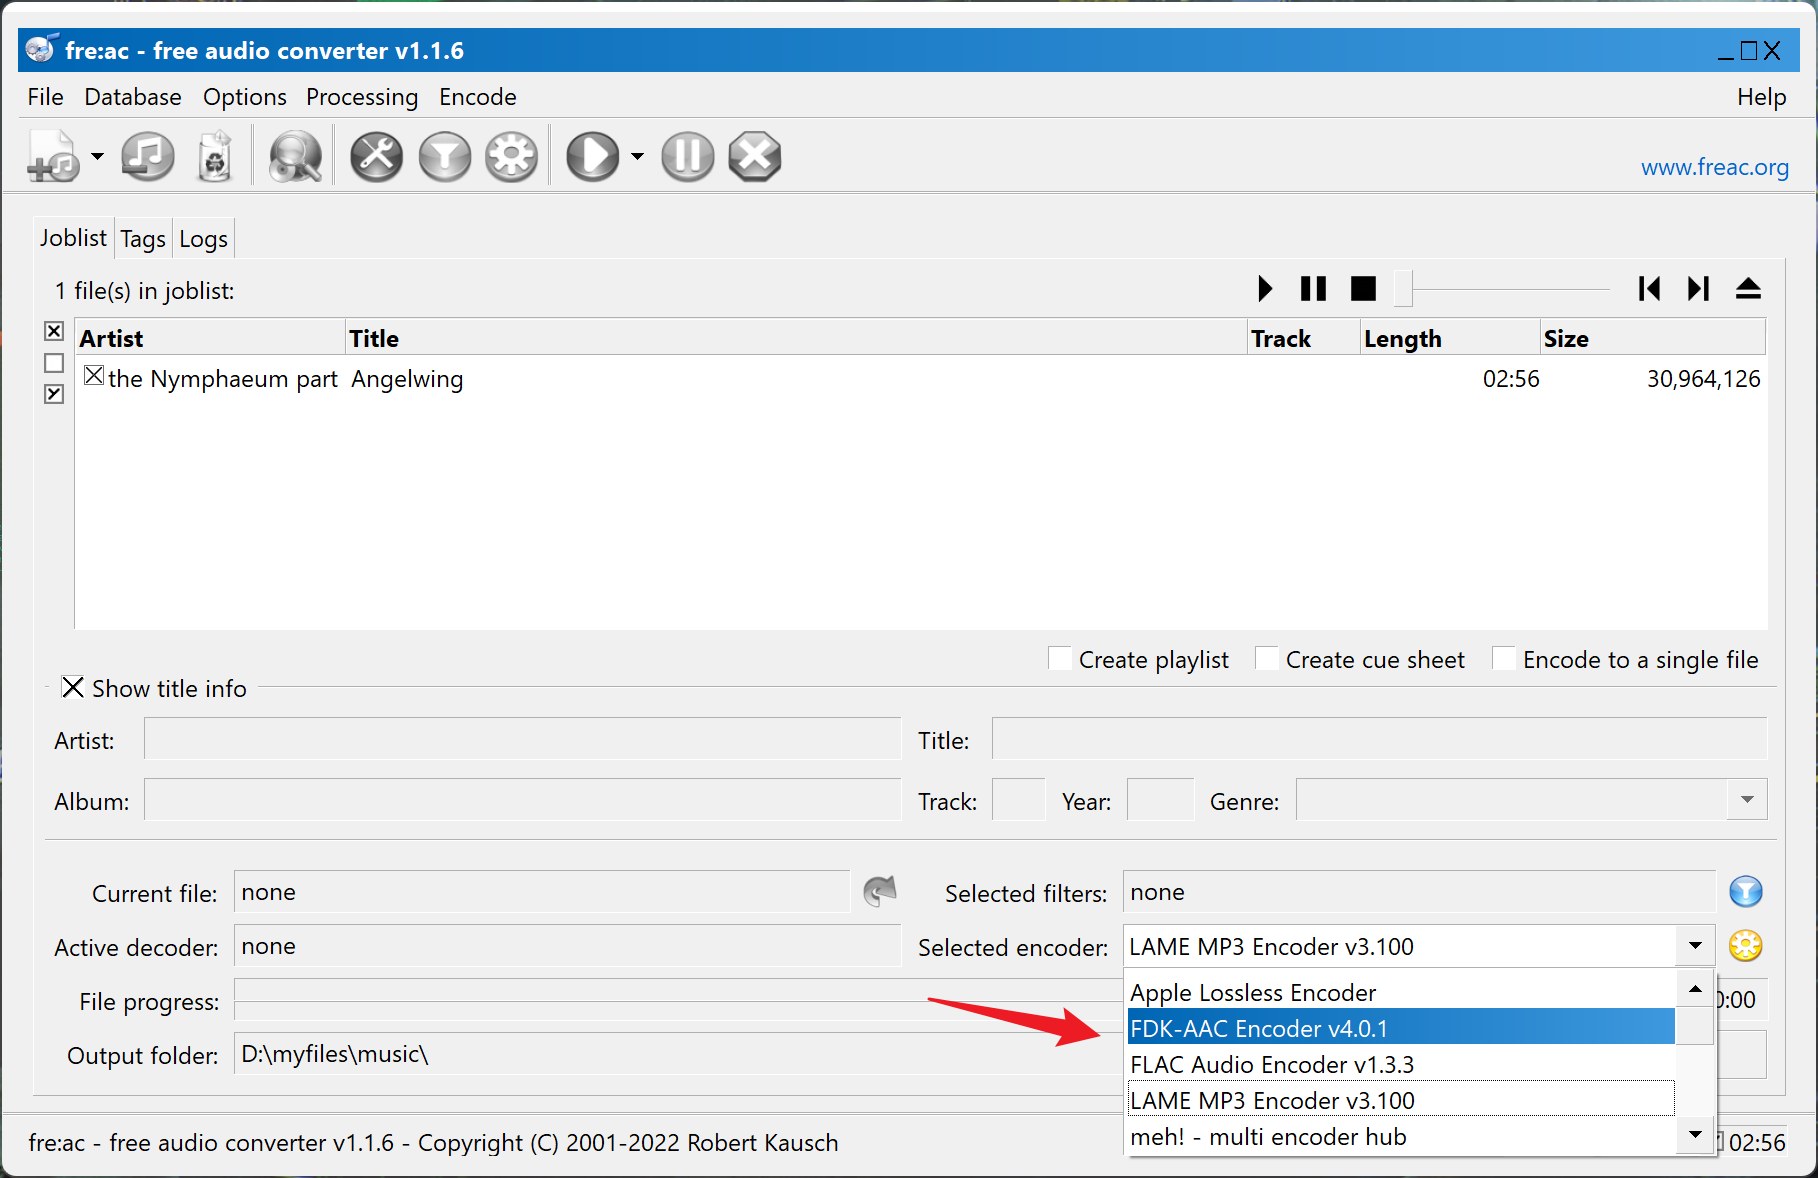1818x1178 pixels.
Task: Open the start encoding dropdown arrow
Action: [x=637, y=156]
